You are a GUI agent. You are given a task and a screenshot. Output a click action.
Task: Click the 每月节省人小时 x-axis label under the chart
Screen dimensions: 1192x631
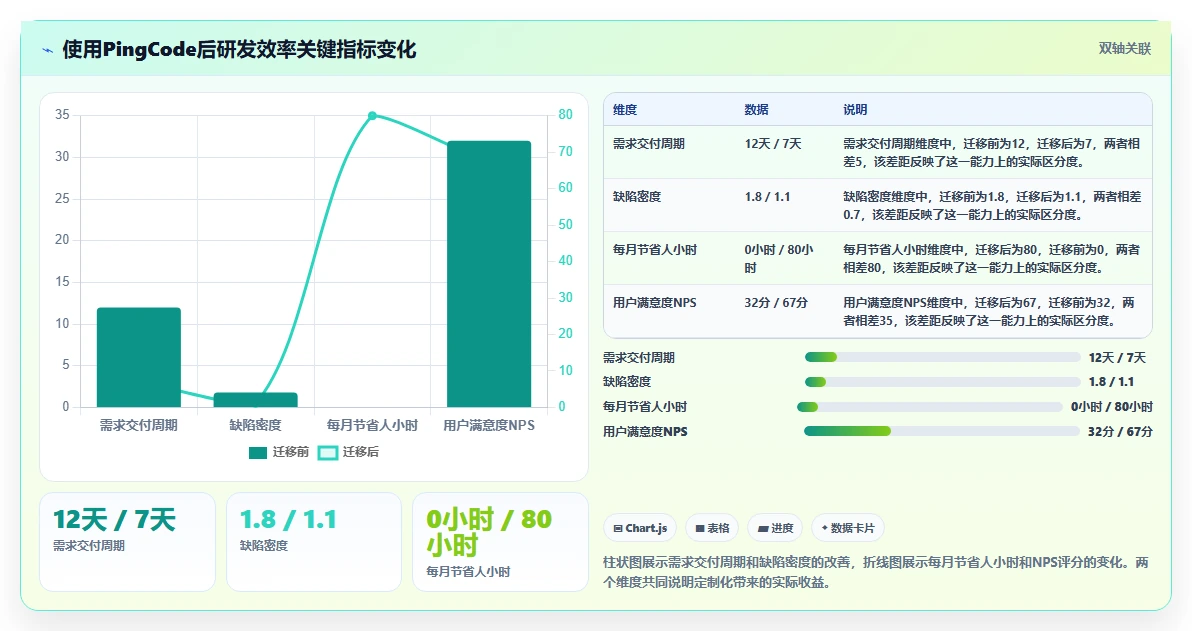click(372, 426)
